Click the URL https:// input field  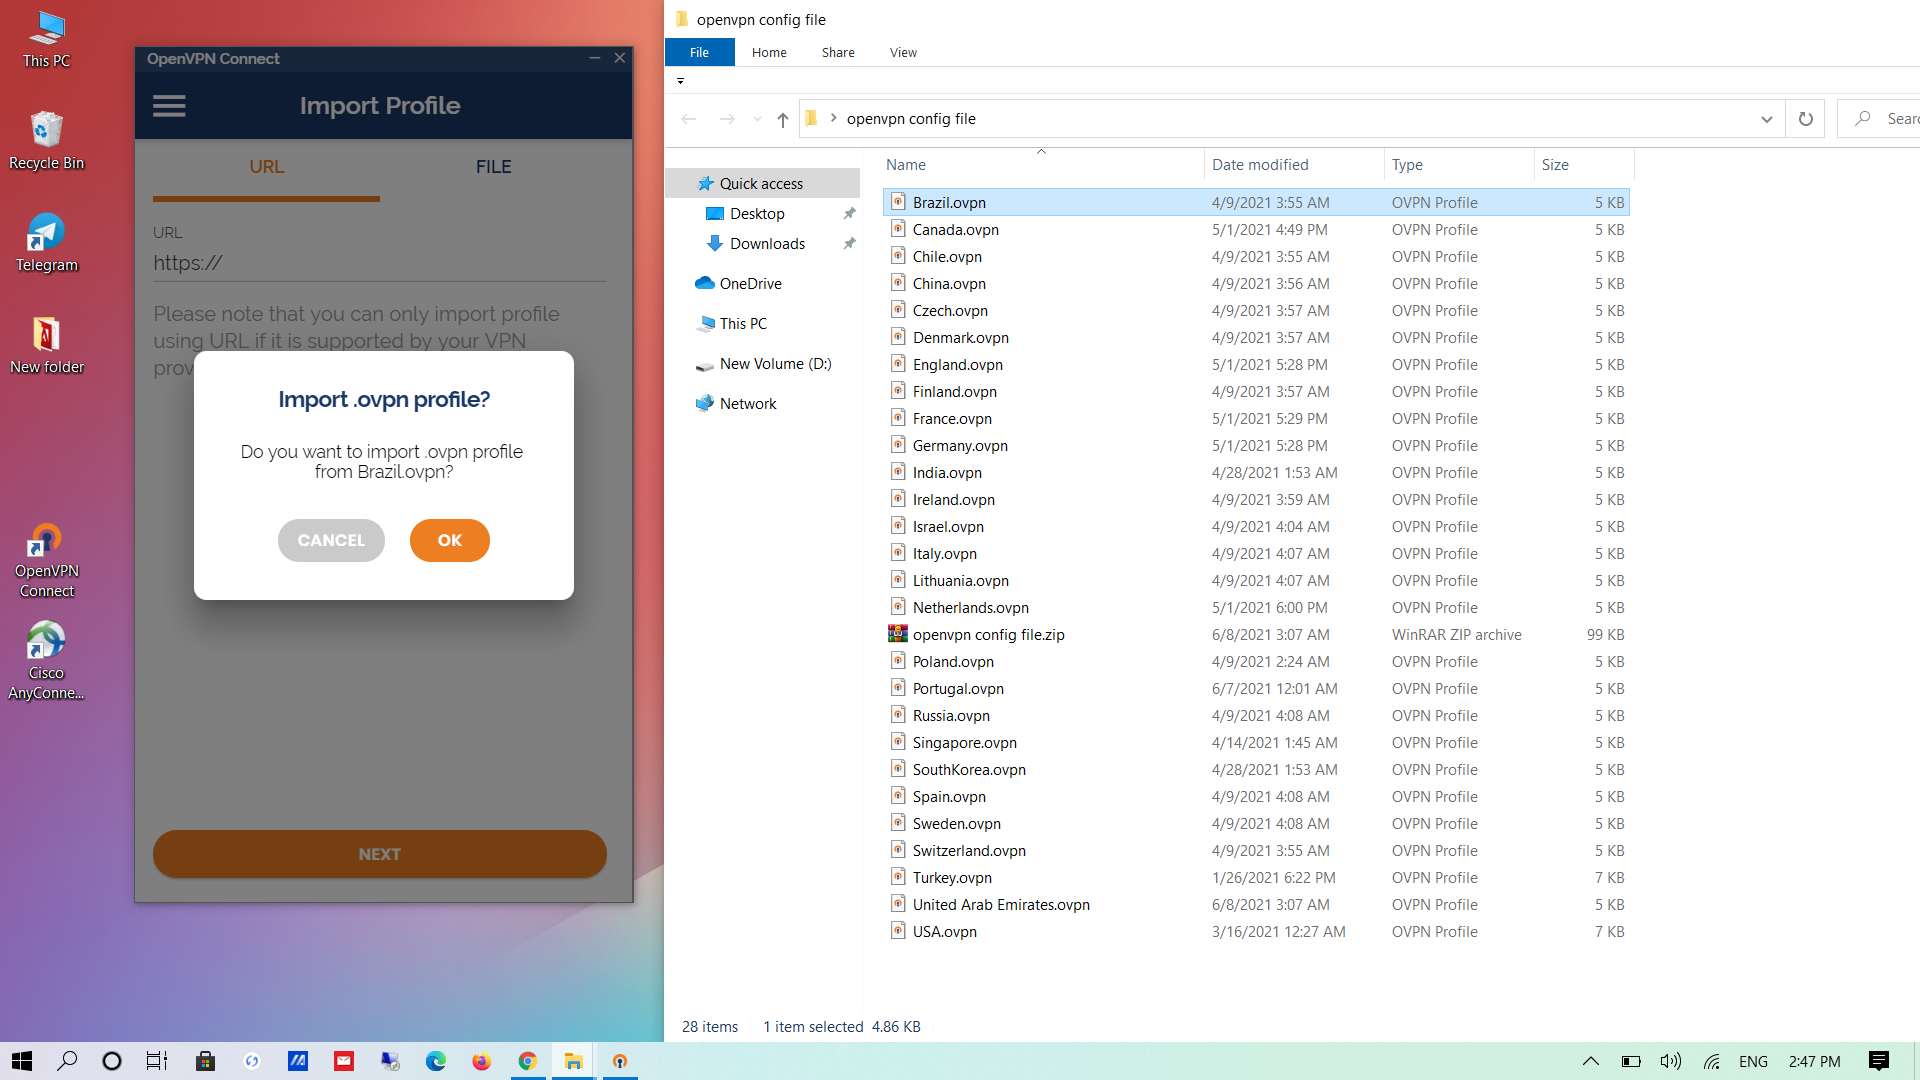point(380,263)
